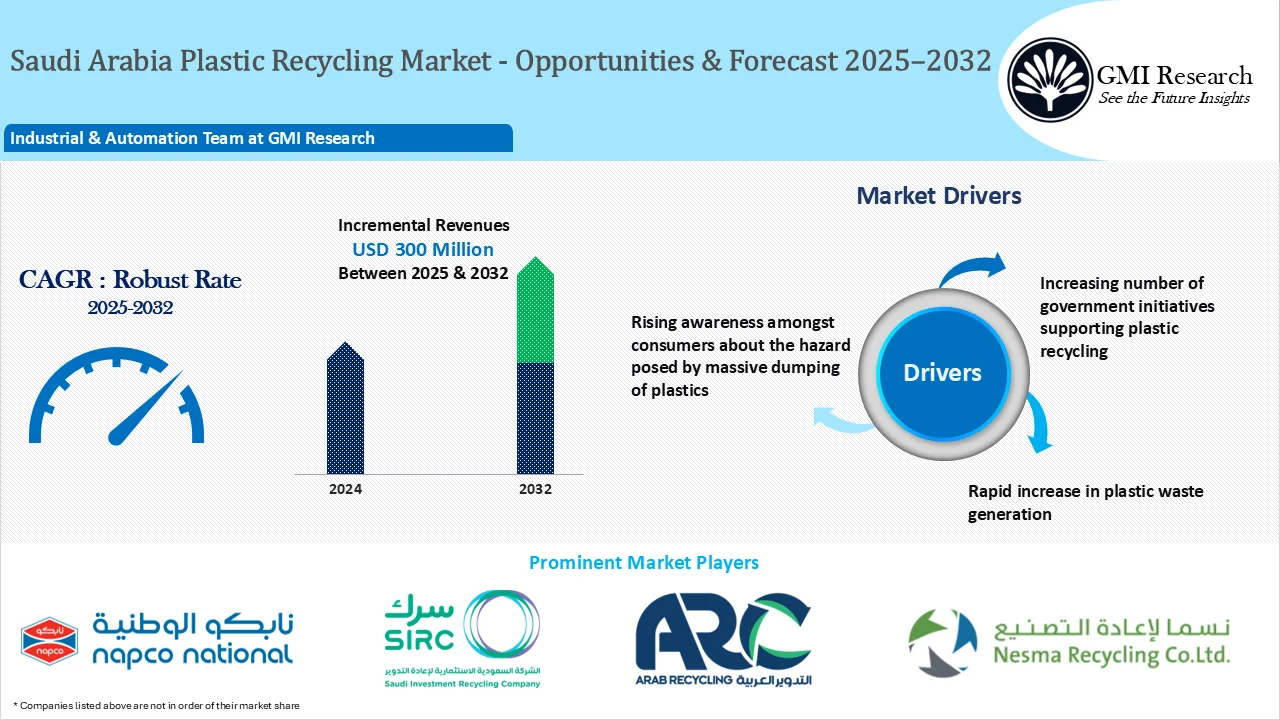Toggle the dark navy 2024 bar
This screenshot has width=1280, height=720.
pyautogui.click(x=345, y=410)
